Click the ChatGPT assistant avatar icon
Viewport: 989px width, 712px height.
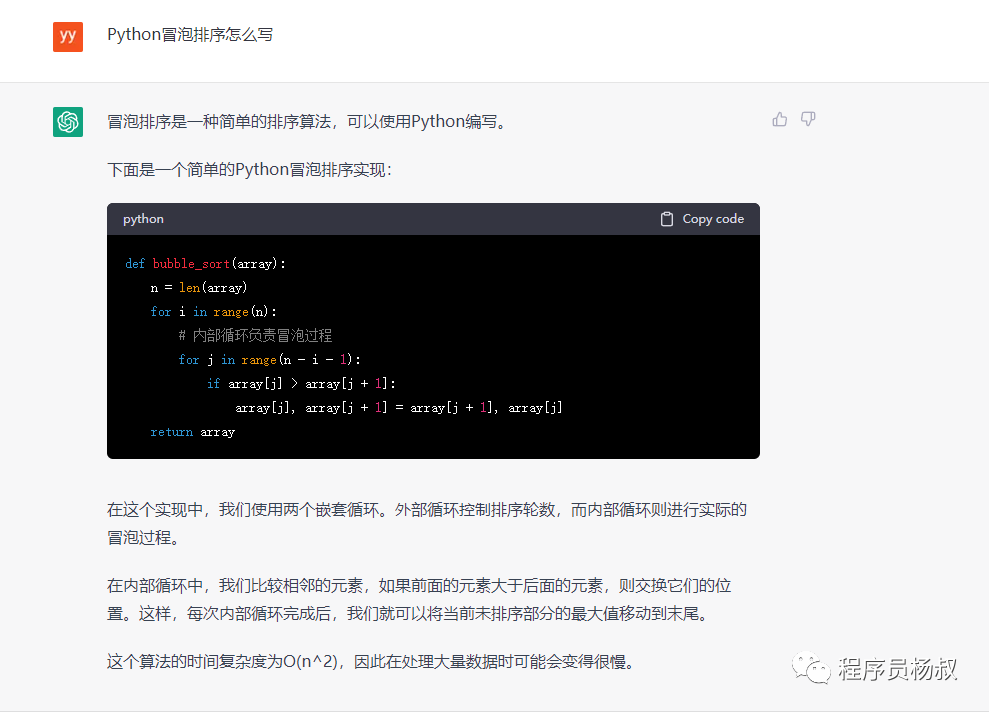pos(68,122)
